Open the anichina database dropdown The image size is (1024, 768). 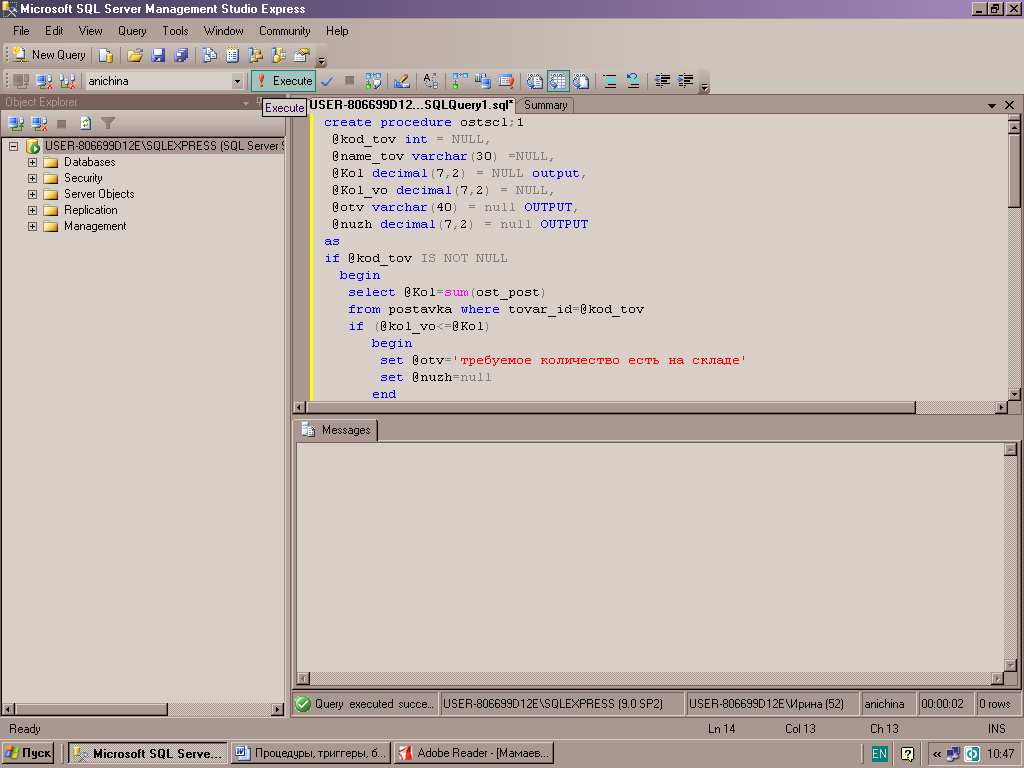point(237,82)
